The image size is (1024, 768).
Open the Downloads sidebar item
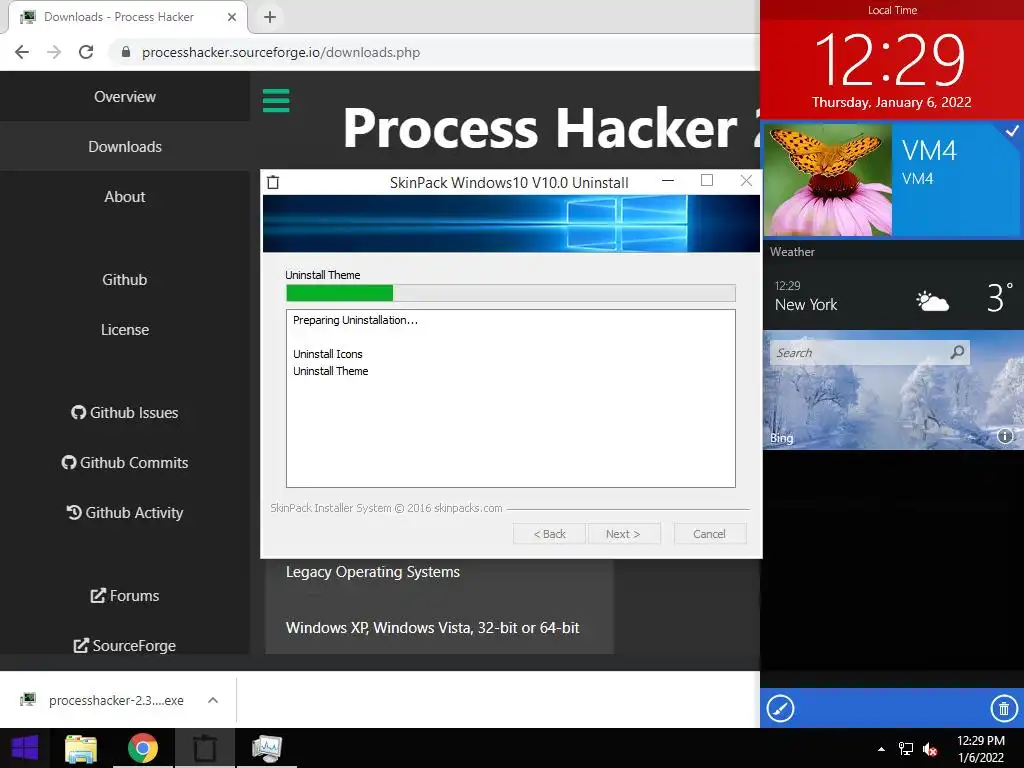(125, 146)
